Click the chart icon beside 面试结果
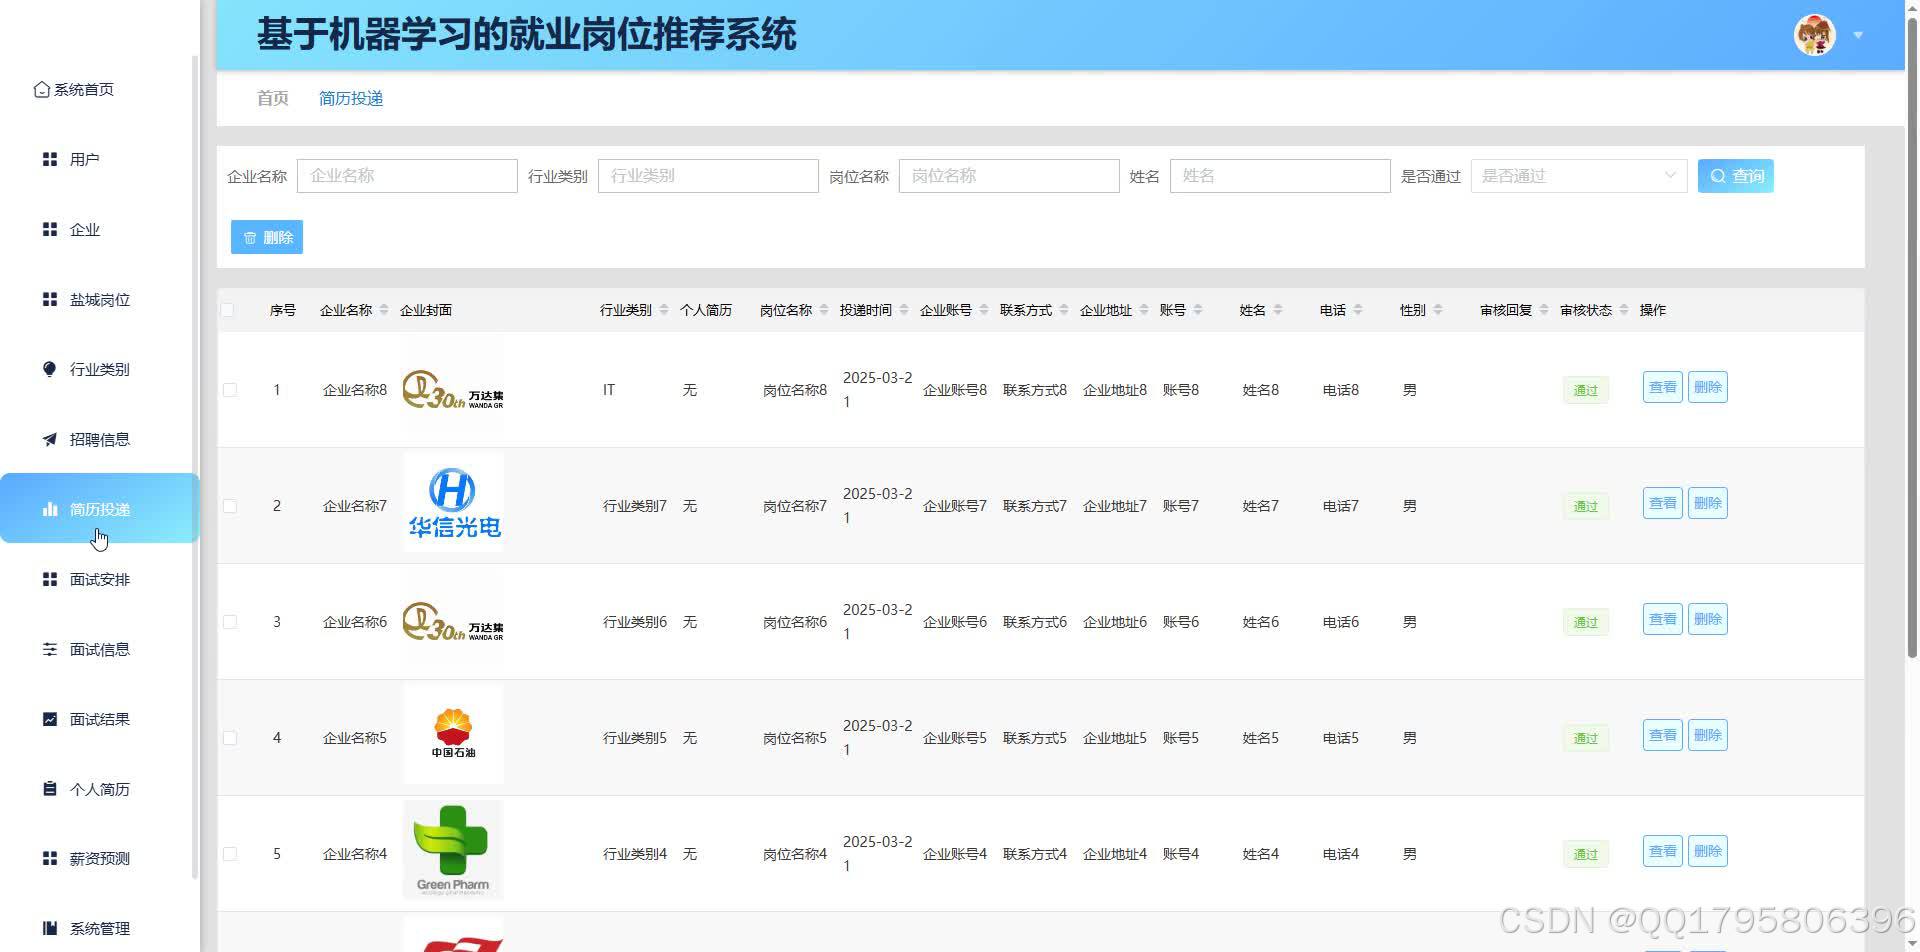 tap(50, 719)
